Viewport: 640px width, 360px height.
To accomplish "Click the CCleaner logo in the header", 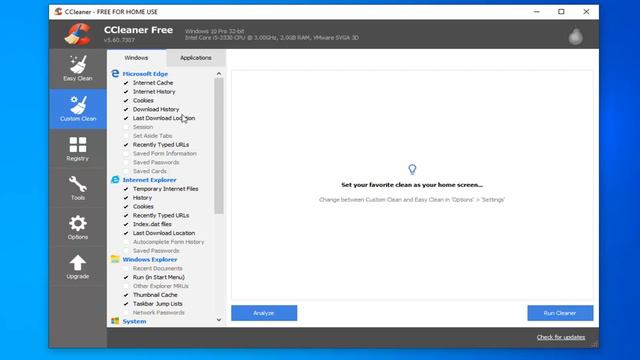I will (x=77, y=34).
